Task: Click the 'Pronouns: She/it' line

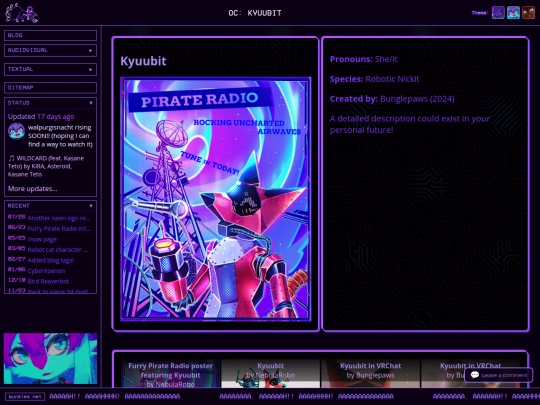Action: tap(364, 59)
